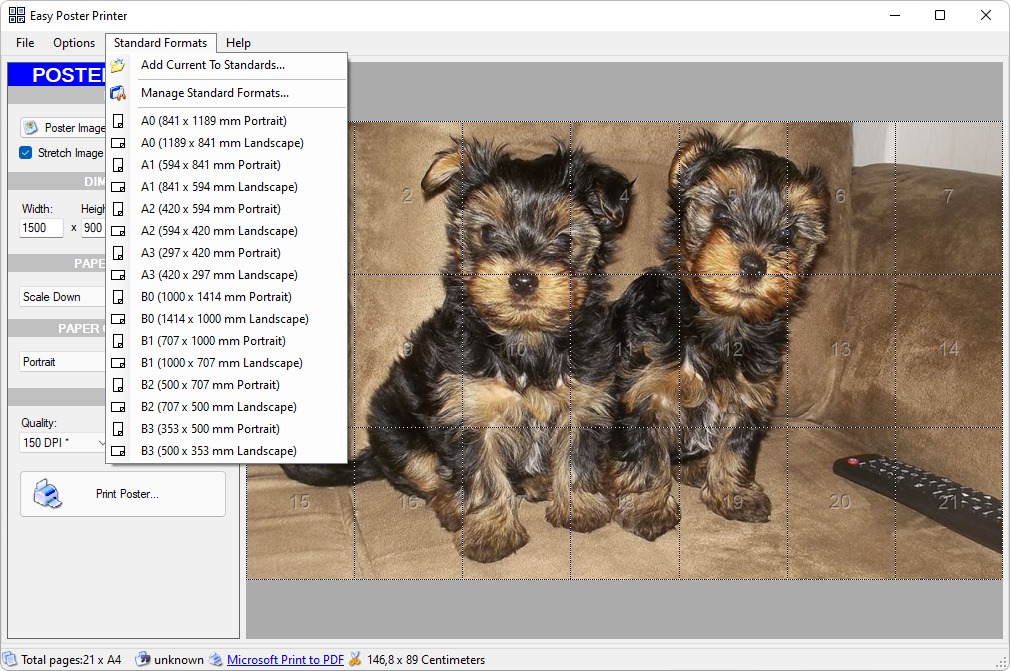The height and width of the screenshot is (671, 1010).
Task: Click landscape page icon beside B3 500 x 353
Action: pos(118,451)
